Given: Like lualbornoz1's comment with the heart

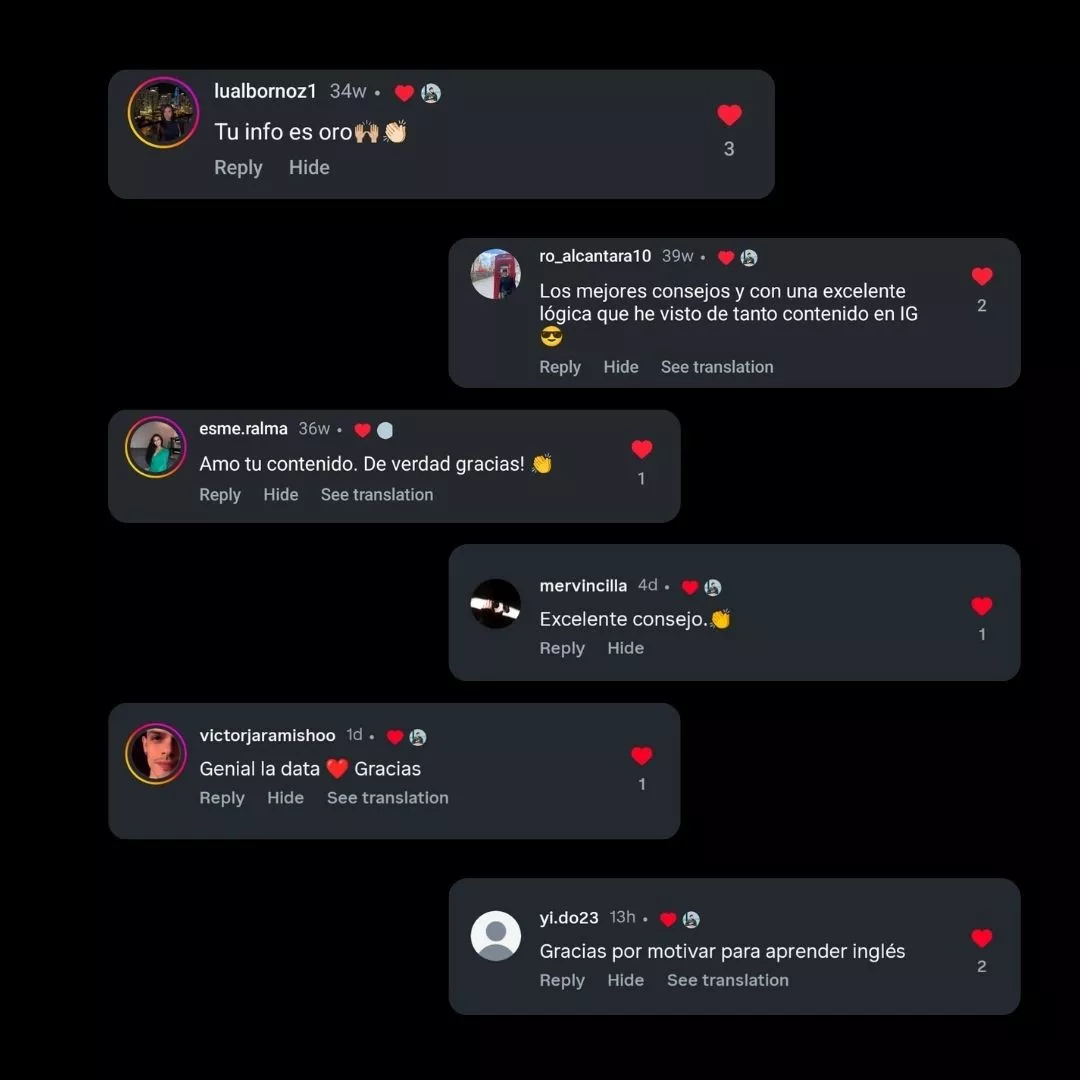Looking at the screenshot, I should click(729, 114).
